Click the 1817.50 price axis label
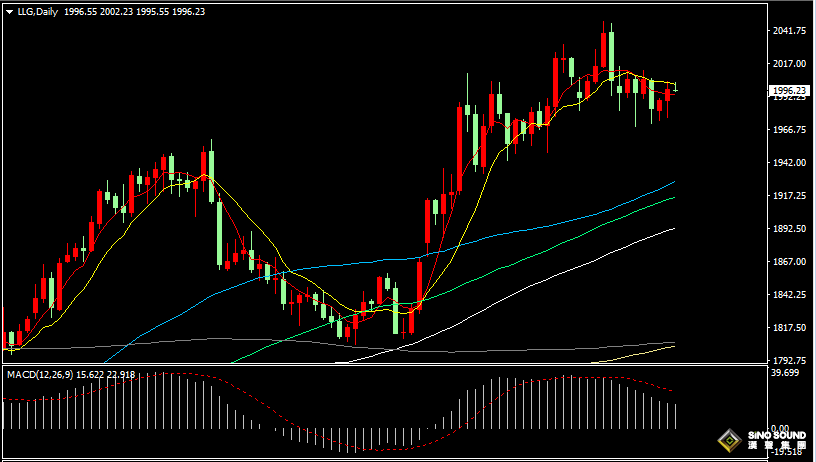Screen dimensions: 816x462 click(x=789, y=328)
